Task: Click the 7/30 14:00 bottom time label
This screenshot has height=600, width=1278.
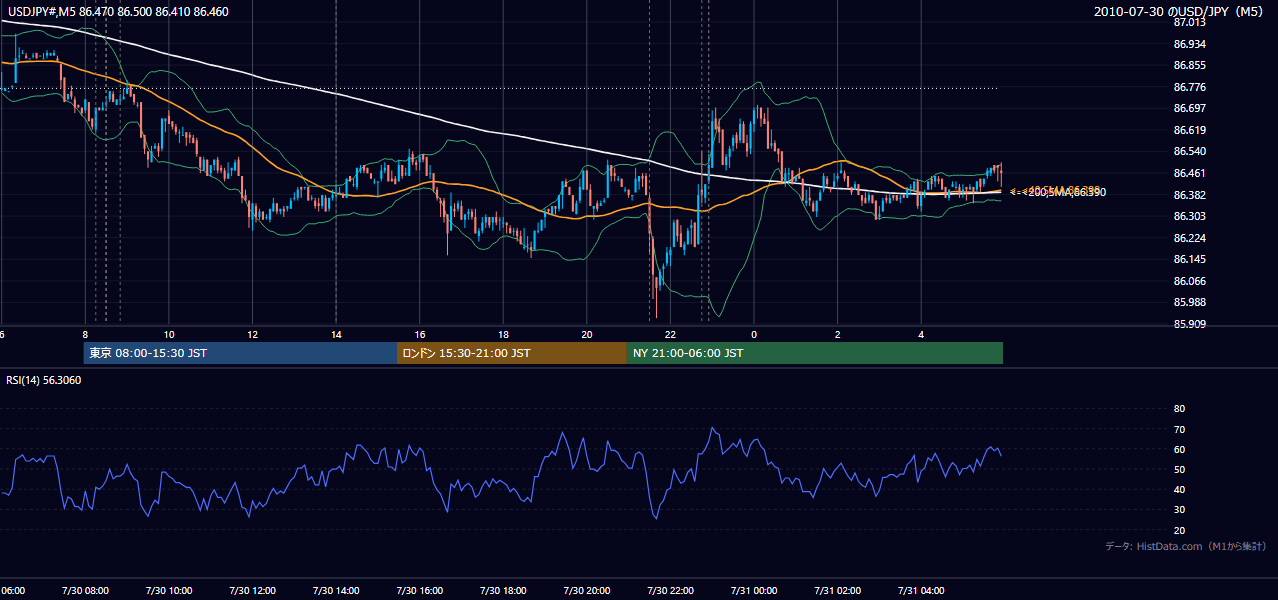Action: coord(336,590)
